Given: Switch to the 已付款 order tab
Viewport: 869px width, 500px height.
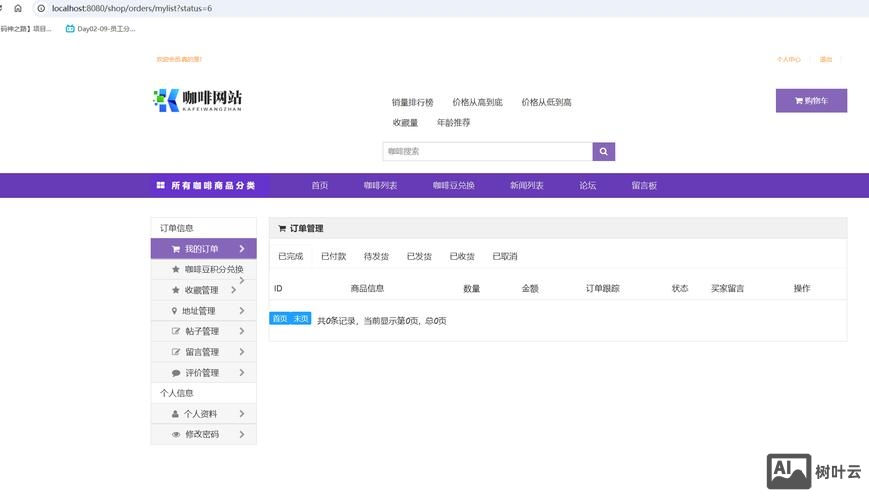Looking at the screenshot, I should click(x=333, y=256).
